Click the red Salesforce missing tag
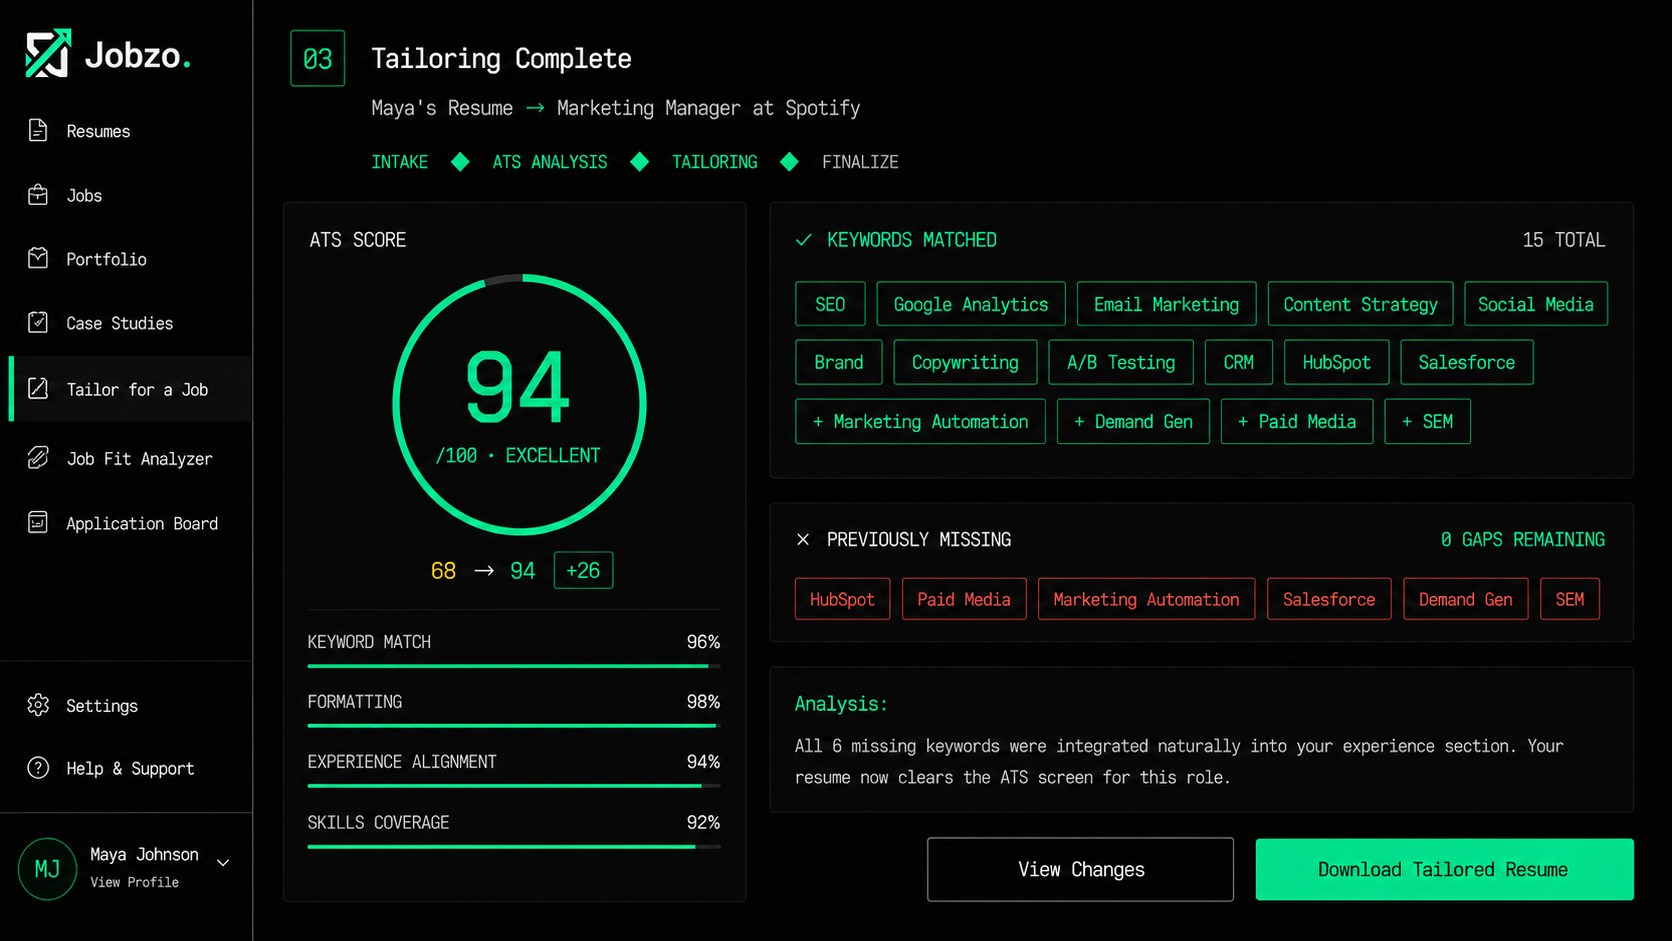Viewport: 1672px width, 941px height. point(1329,599)
